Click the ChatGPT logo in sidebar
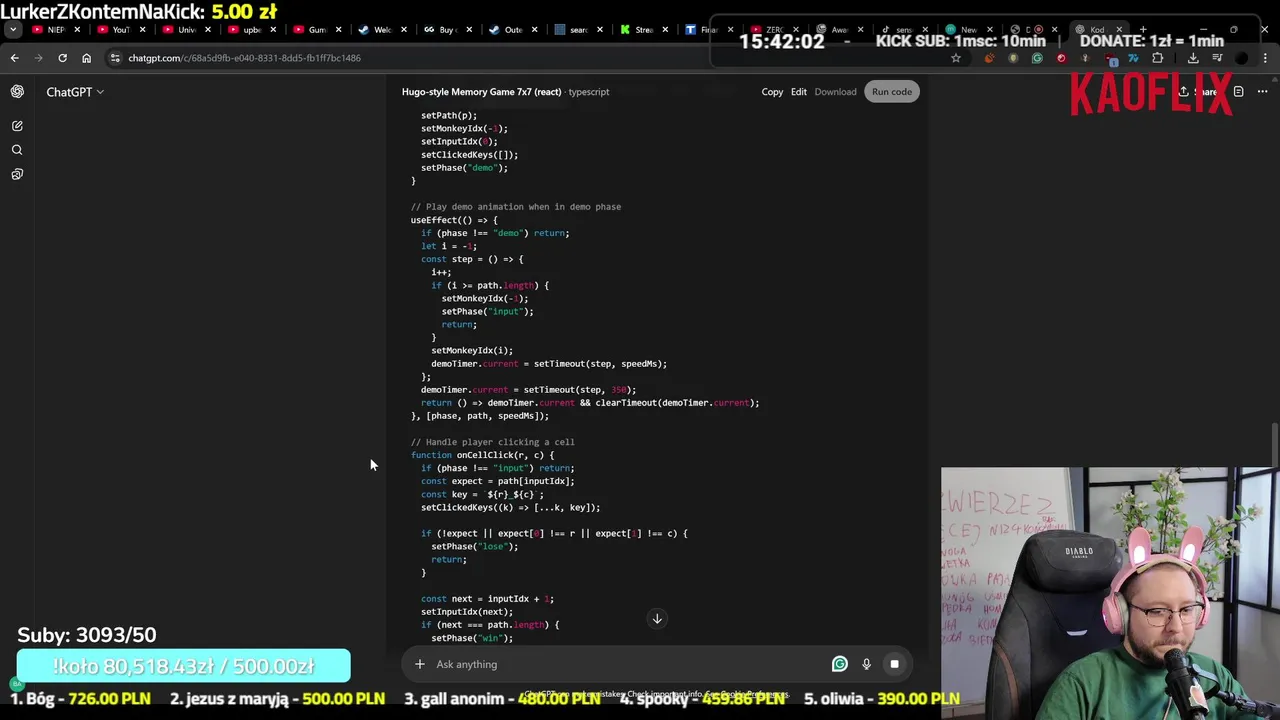The image size is (1280, 720). 17,92
